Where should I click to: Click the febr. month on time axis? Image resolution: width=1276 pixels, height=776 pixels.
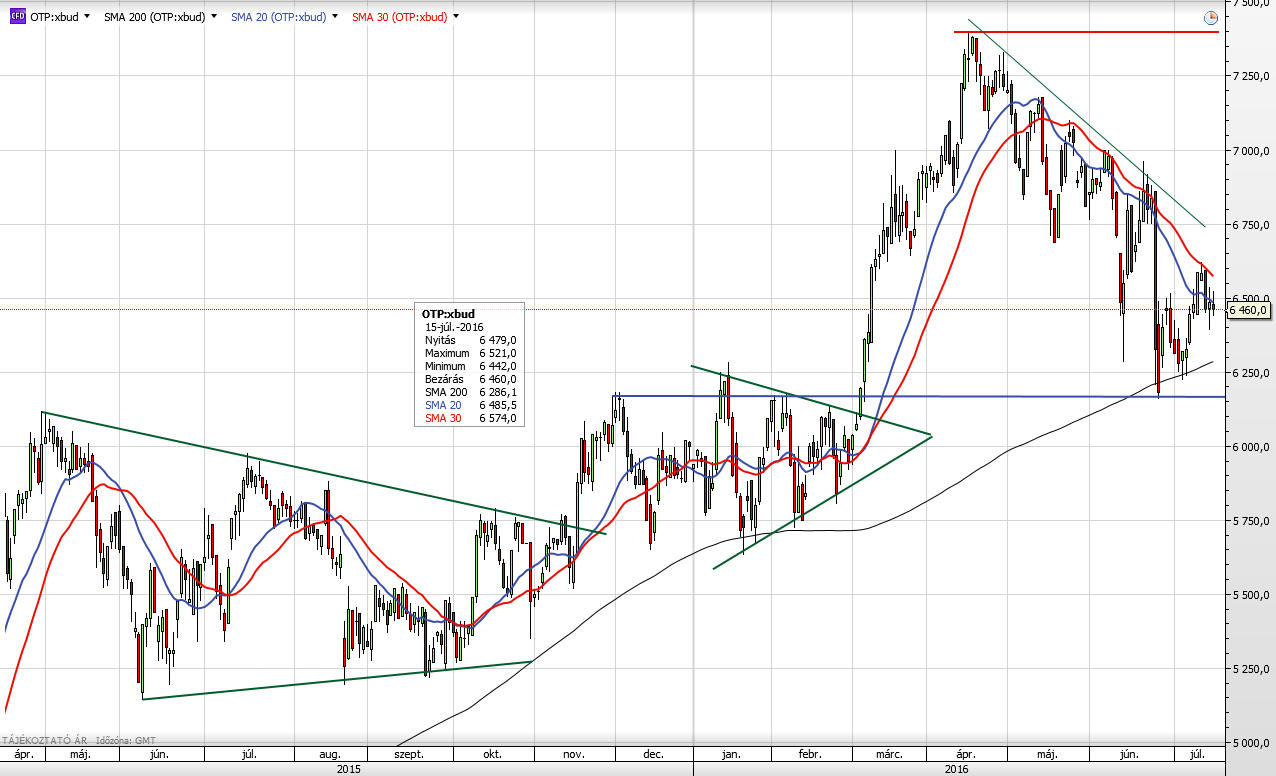pos(812,754)
